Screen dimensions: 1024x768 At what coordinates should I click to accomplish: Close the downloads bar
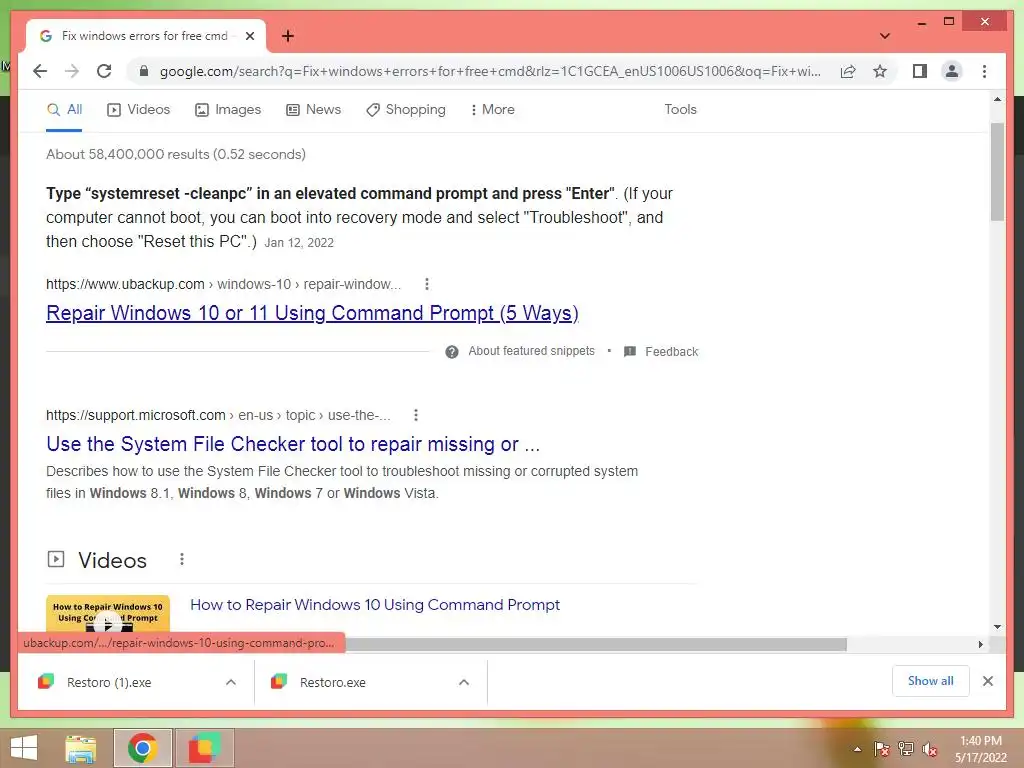pos(987,681)
